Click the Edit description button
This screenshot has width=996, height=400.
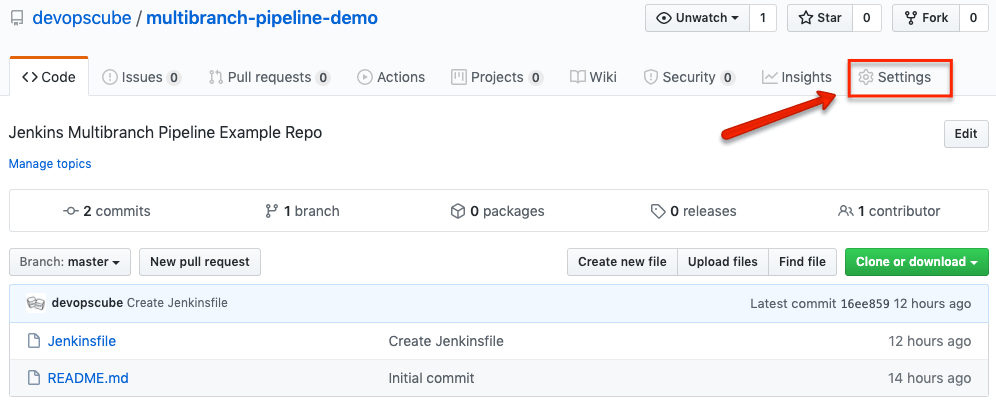tap(965, 134)
